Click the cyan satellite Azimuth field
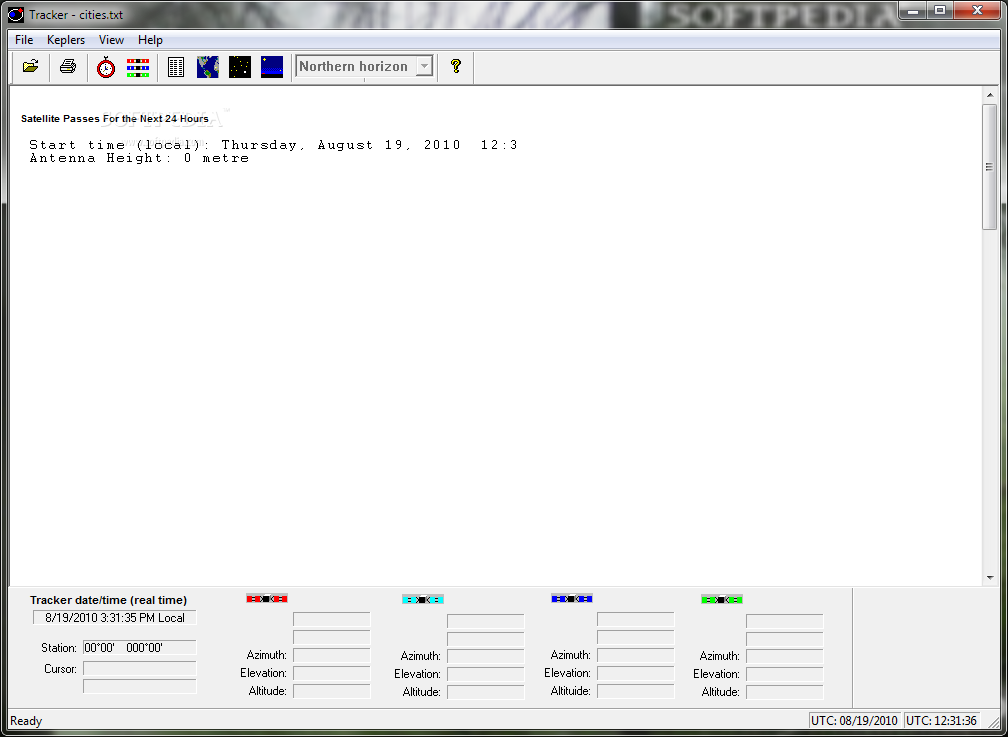 pos(485,656)
